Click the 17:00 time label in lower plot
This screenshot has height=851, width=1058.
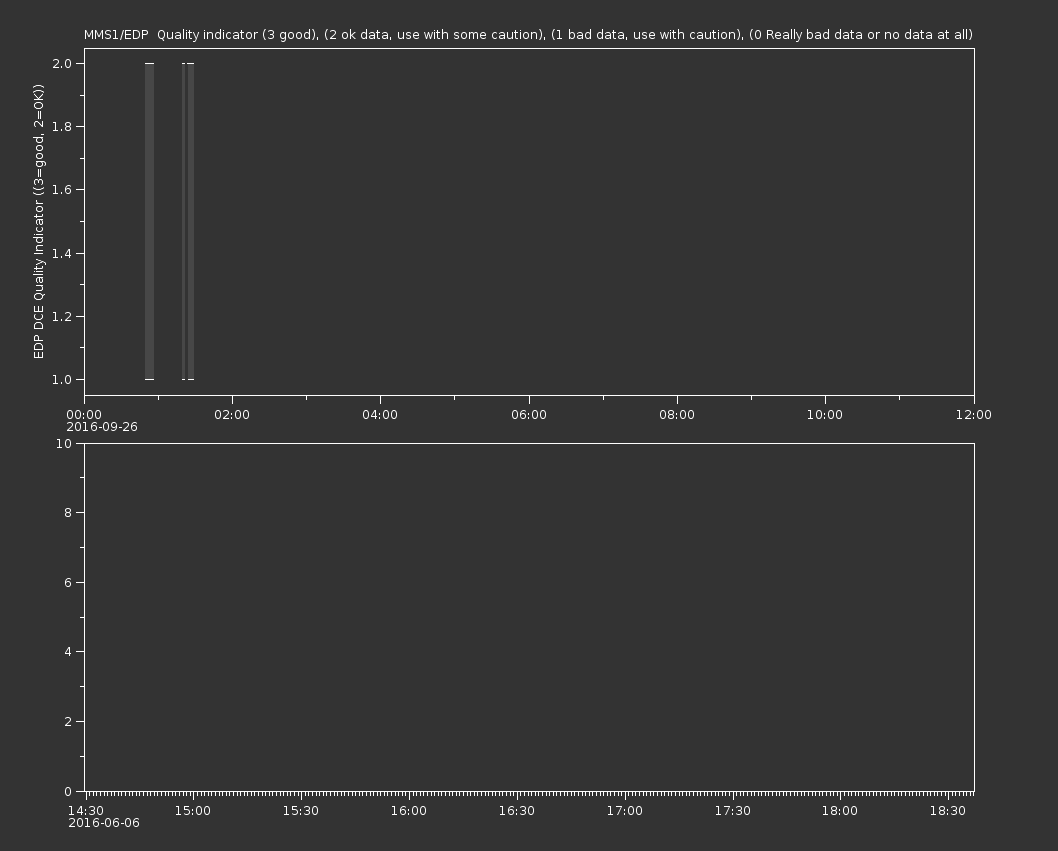tap(625, 811)
